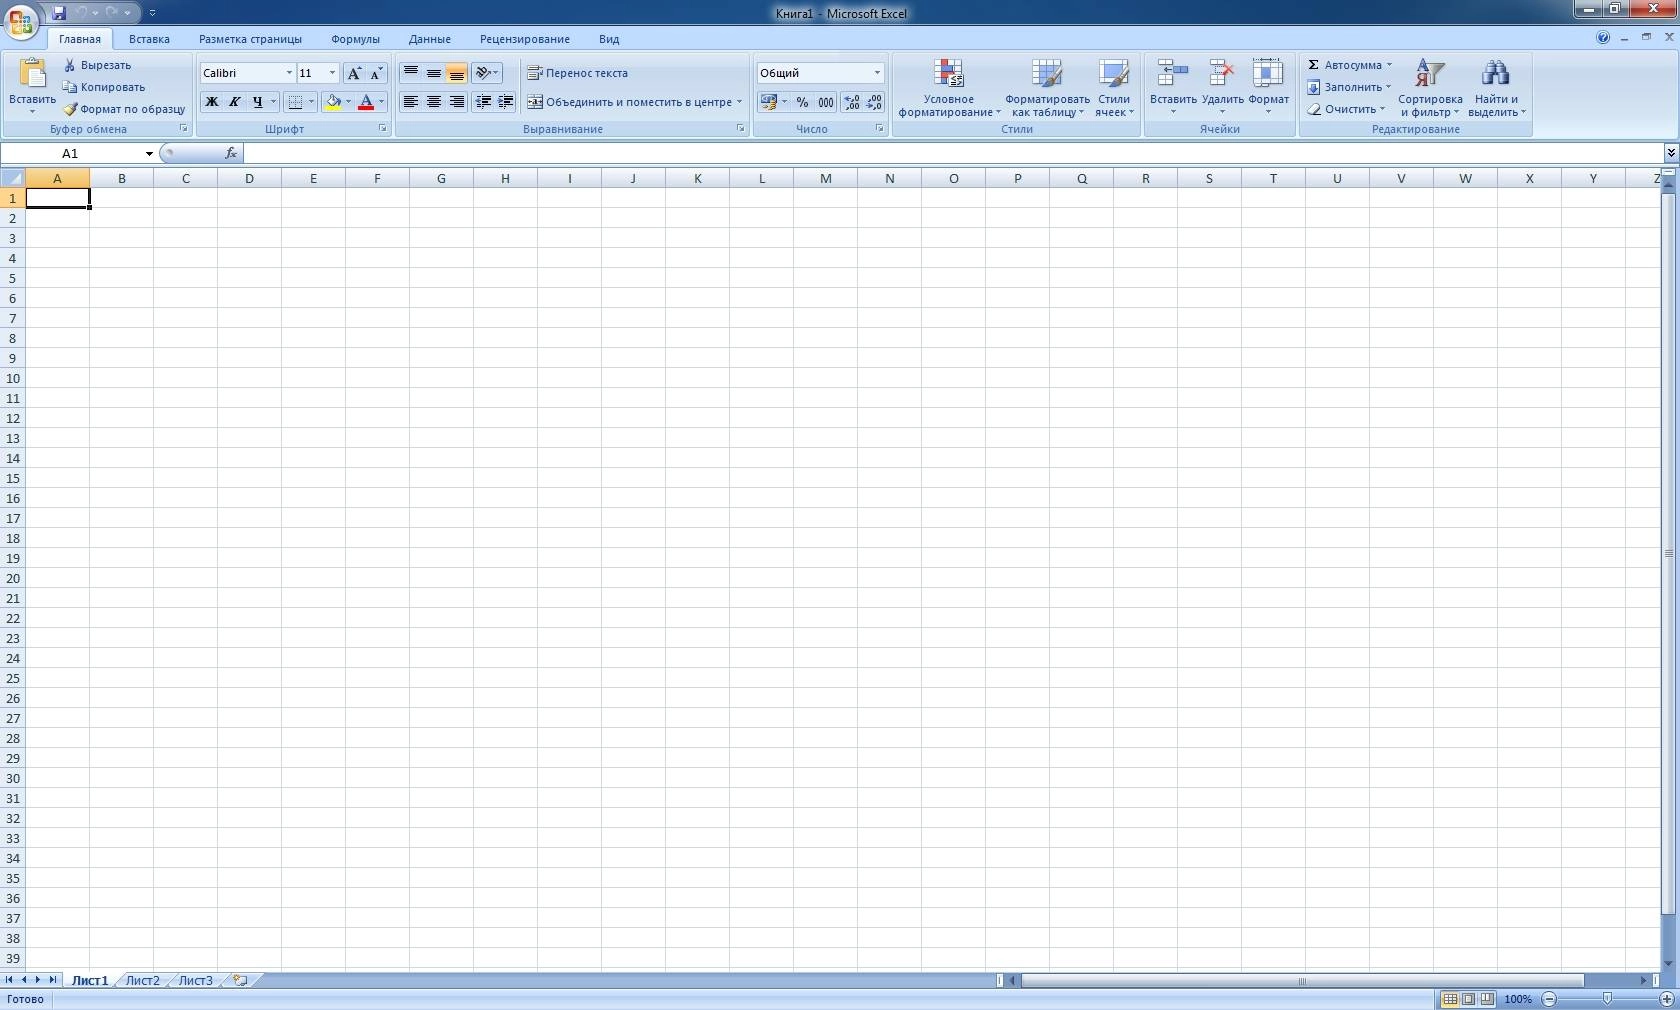Screen dimensions: 1680x1010
Task: Switch to Формулы ribbon tab
Action: (x=355, y=39)
